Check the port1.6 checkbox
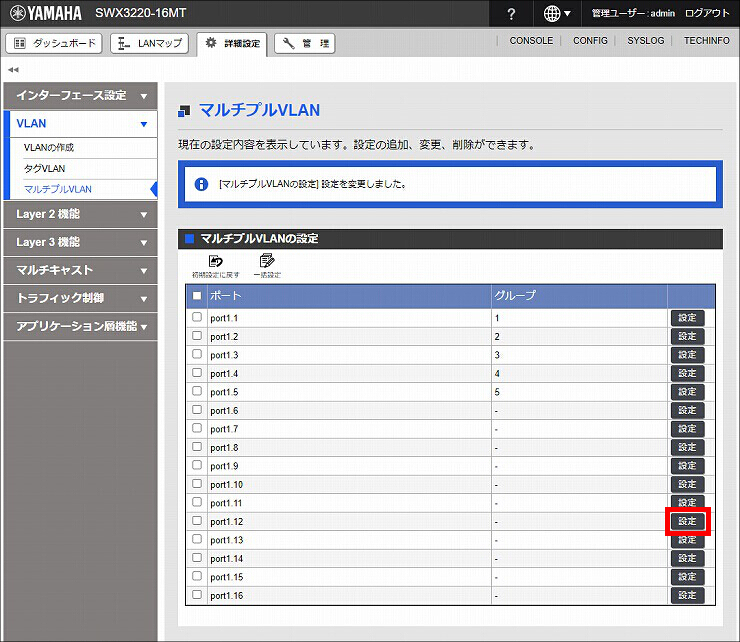The width and height of the screenshot is (740, 642). tap(197, 410)
